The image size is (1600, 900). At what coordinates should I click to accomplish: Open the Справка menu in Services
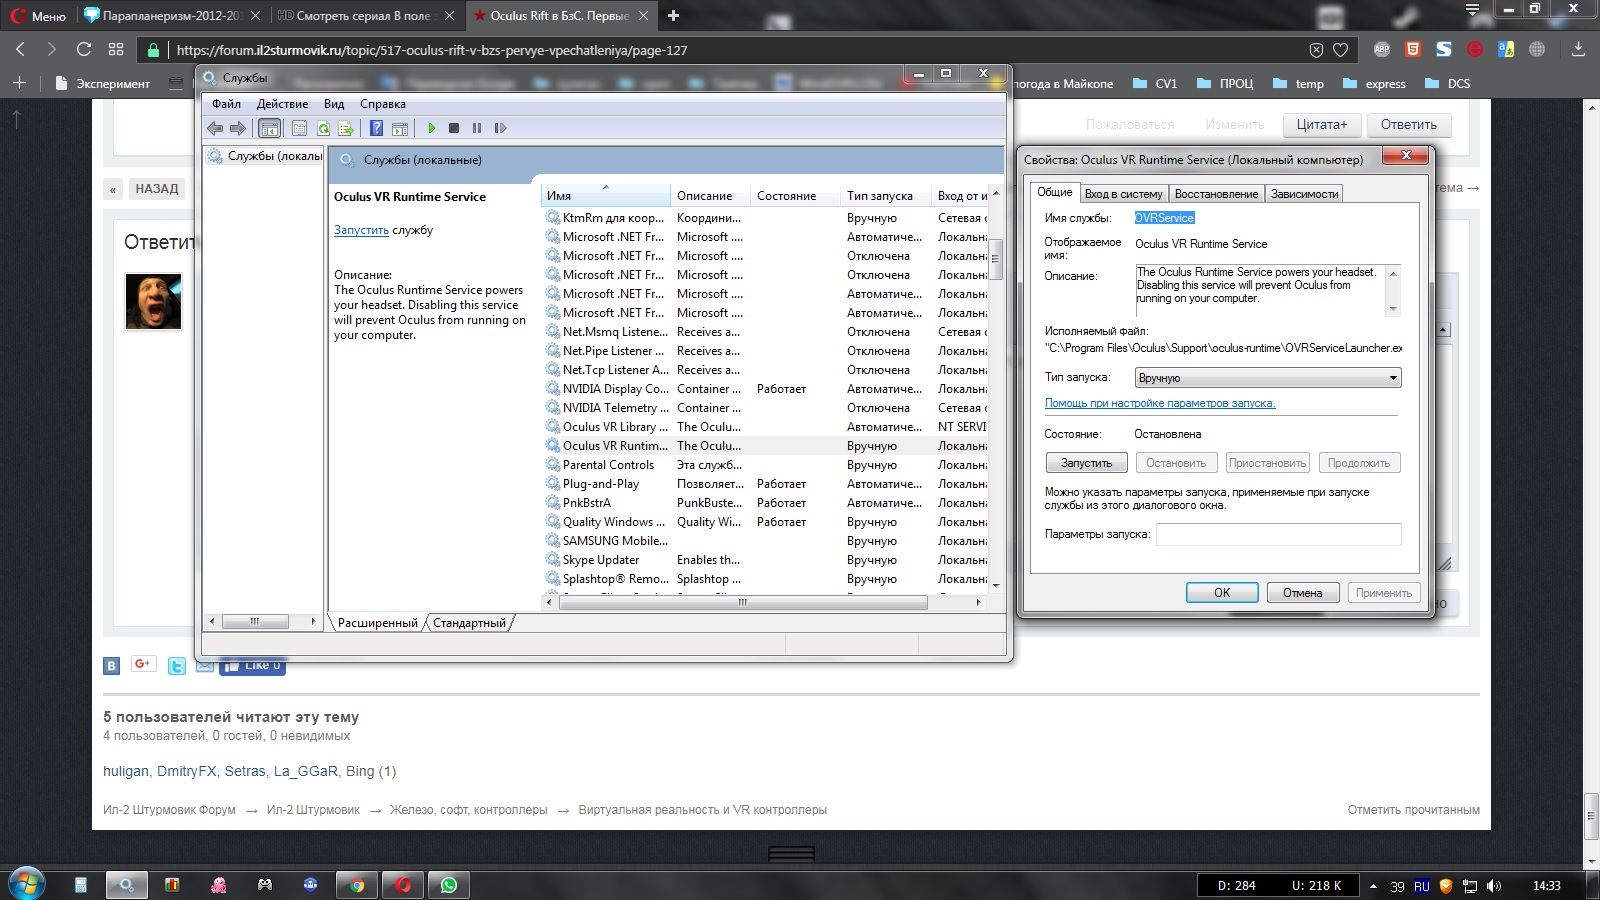tap(383, 104)
